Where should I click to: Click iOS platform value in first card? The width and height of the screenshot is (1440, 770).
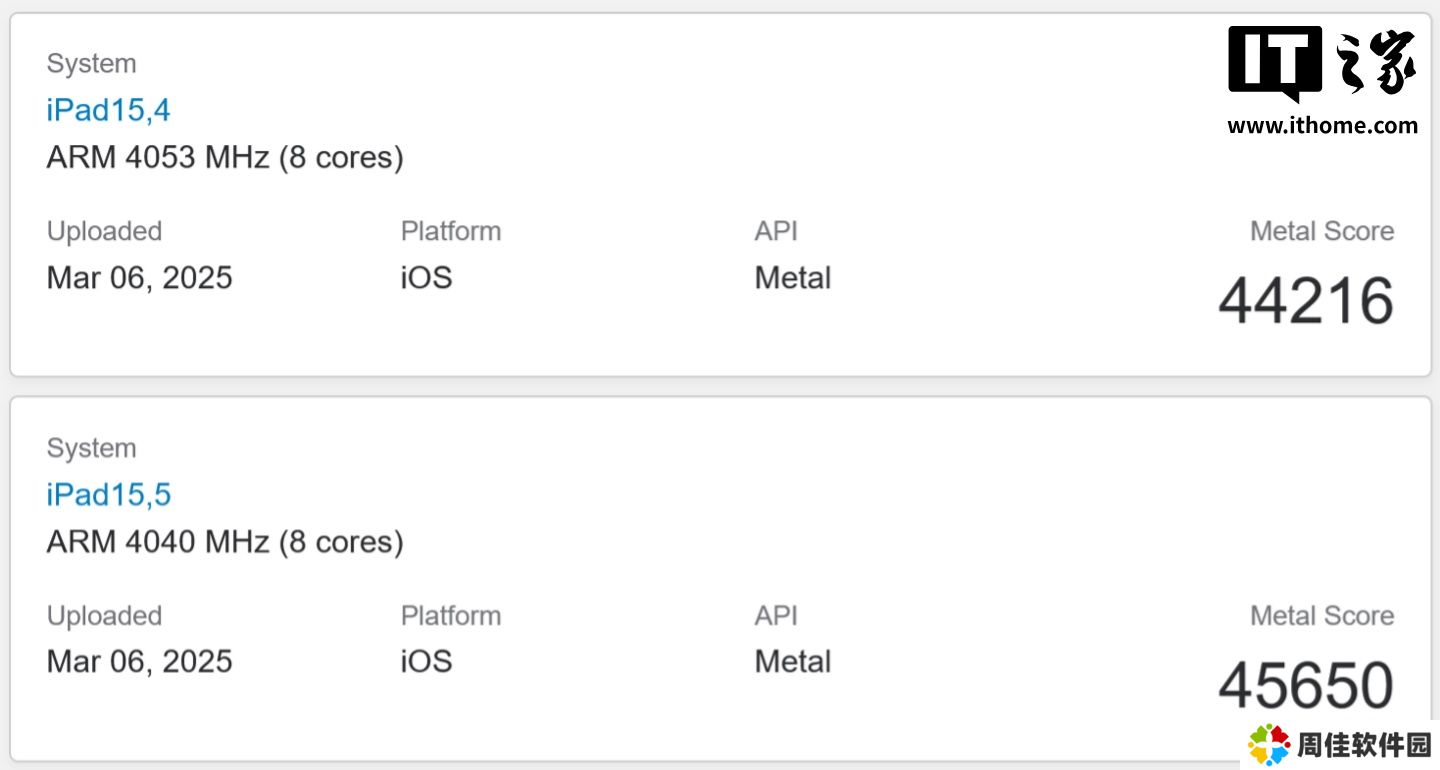point(426,277)
